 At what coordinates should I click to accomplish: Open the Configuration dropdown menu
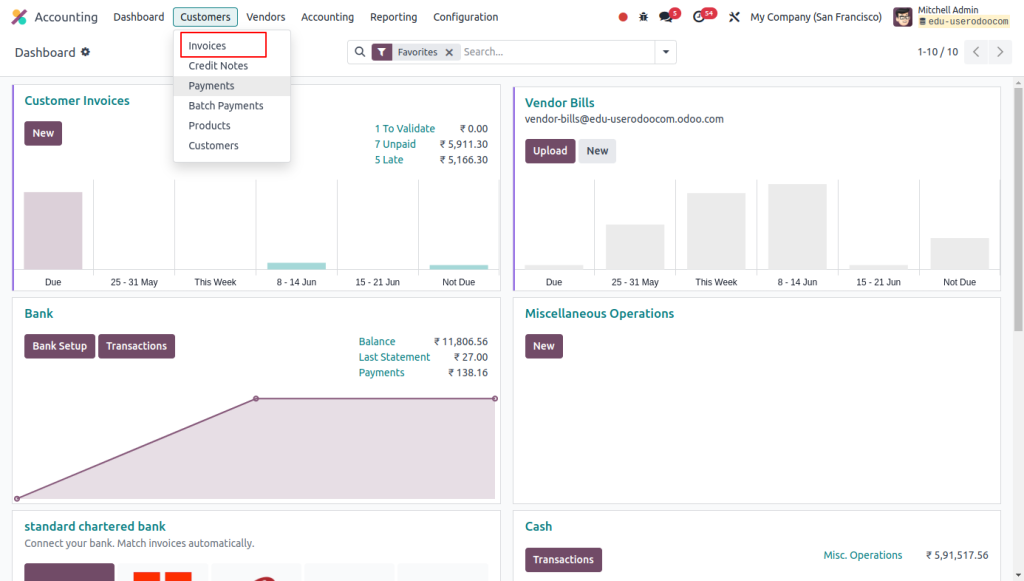coord(465,16)
